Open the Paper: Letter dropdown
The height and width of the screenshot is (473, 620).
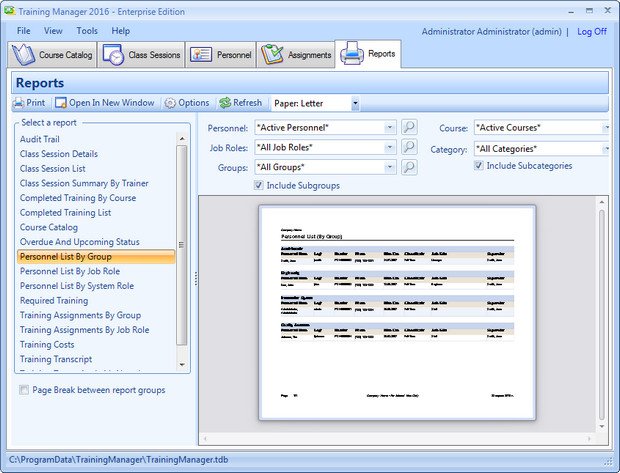pos(355,103)
